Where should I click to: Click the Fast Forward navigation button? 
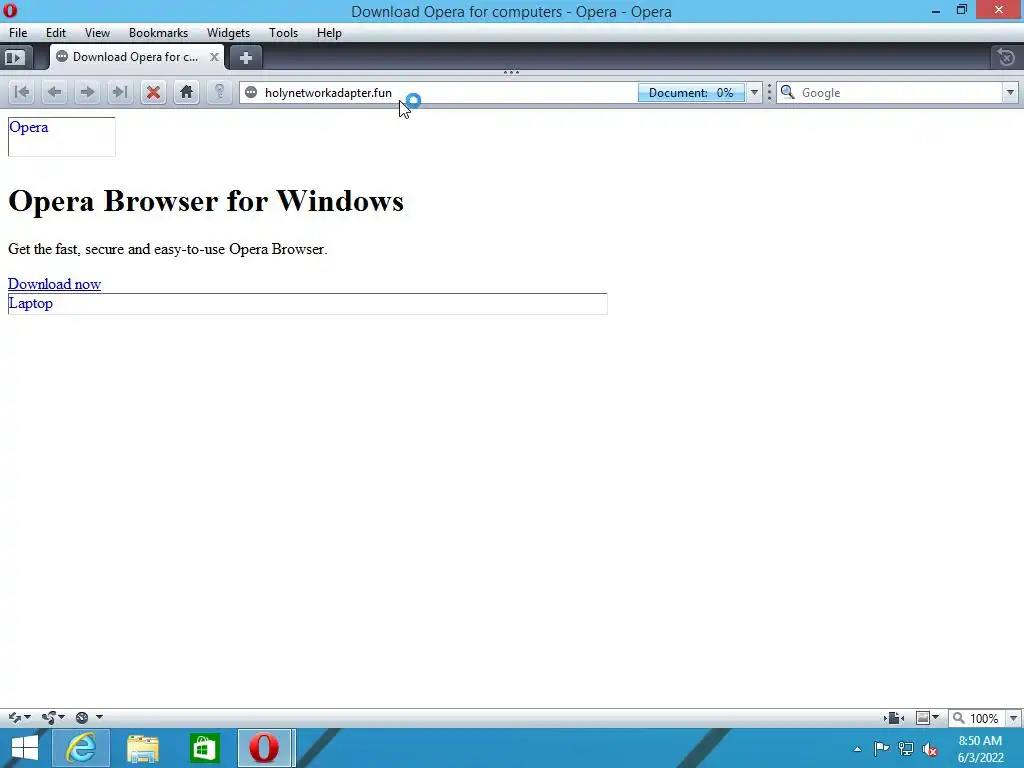click(x=120, y=92)
